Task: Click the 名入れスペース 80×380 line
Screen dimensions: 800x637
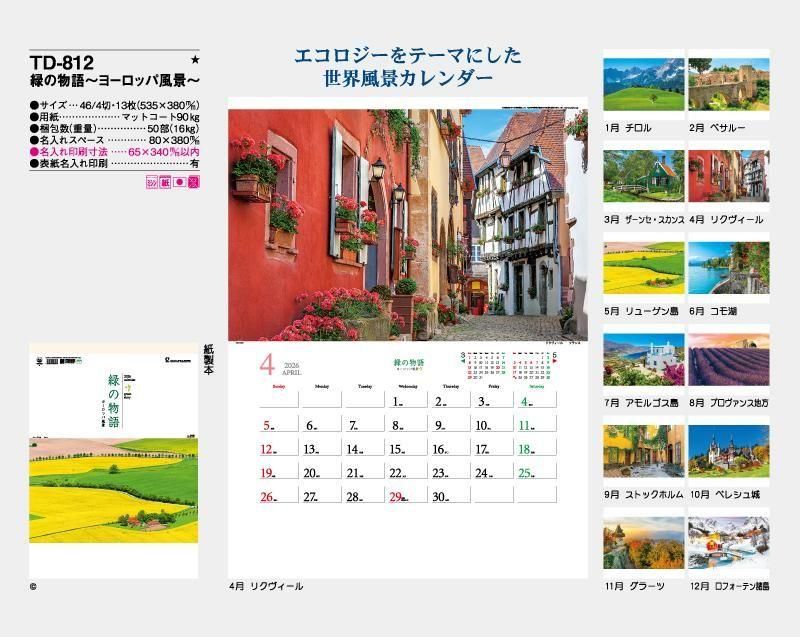Action: (x=114, y=140)
